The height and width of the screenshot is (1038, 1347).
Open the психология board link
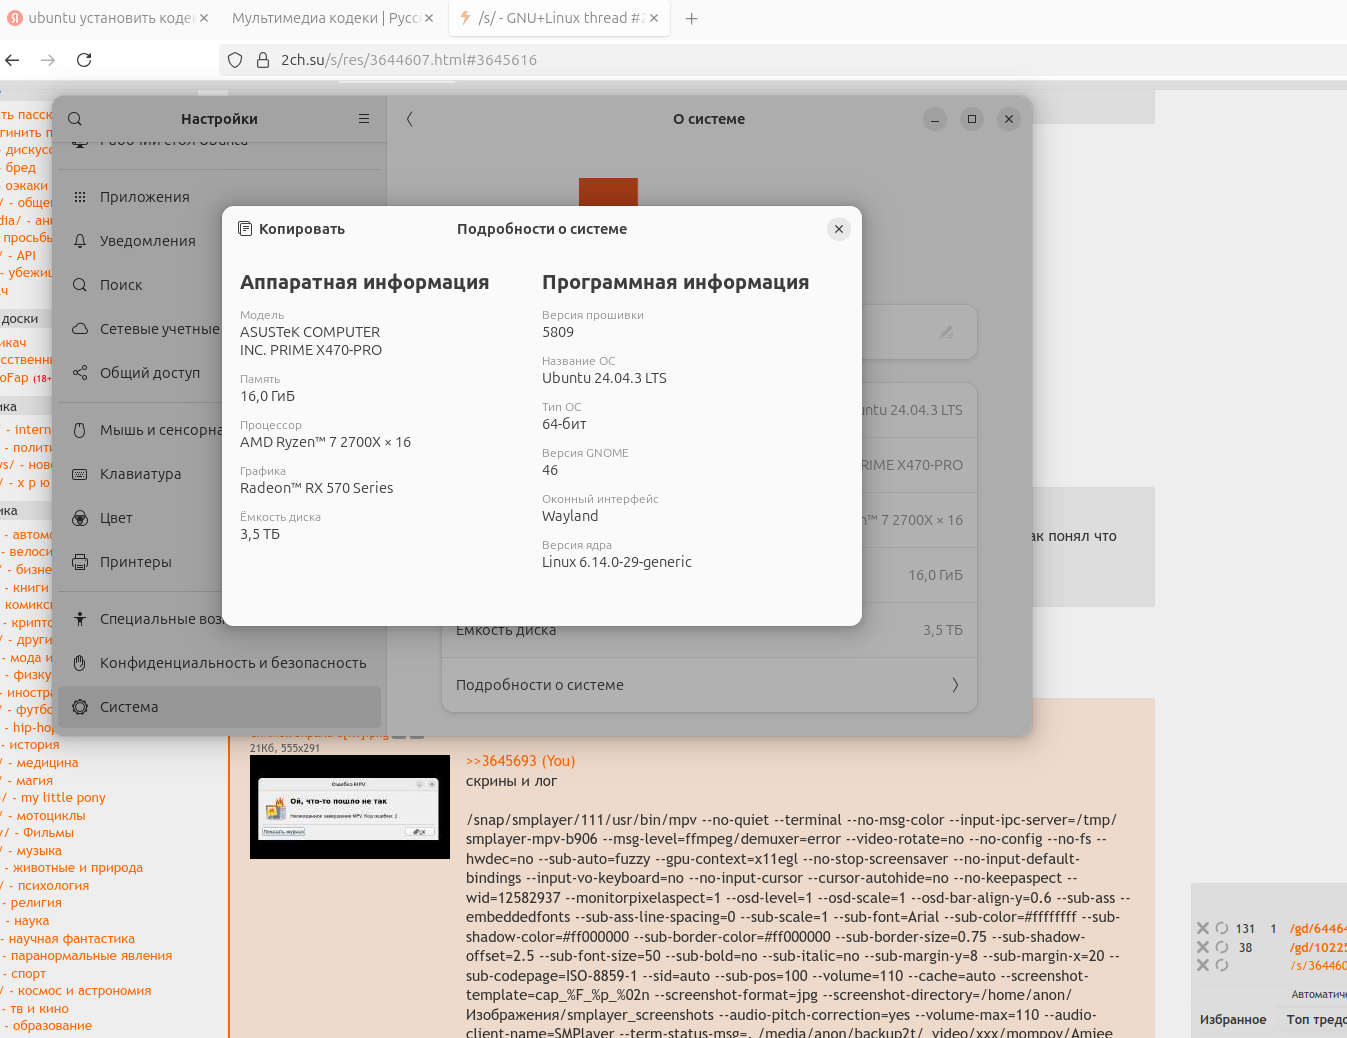pyautogui.click(x=53, y=886)
